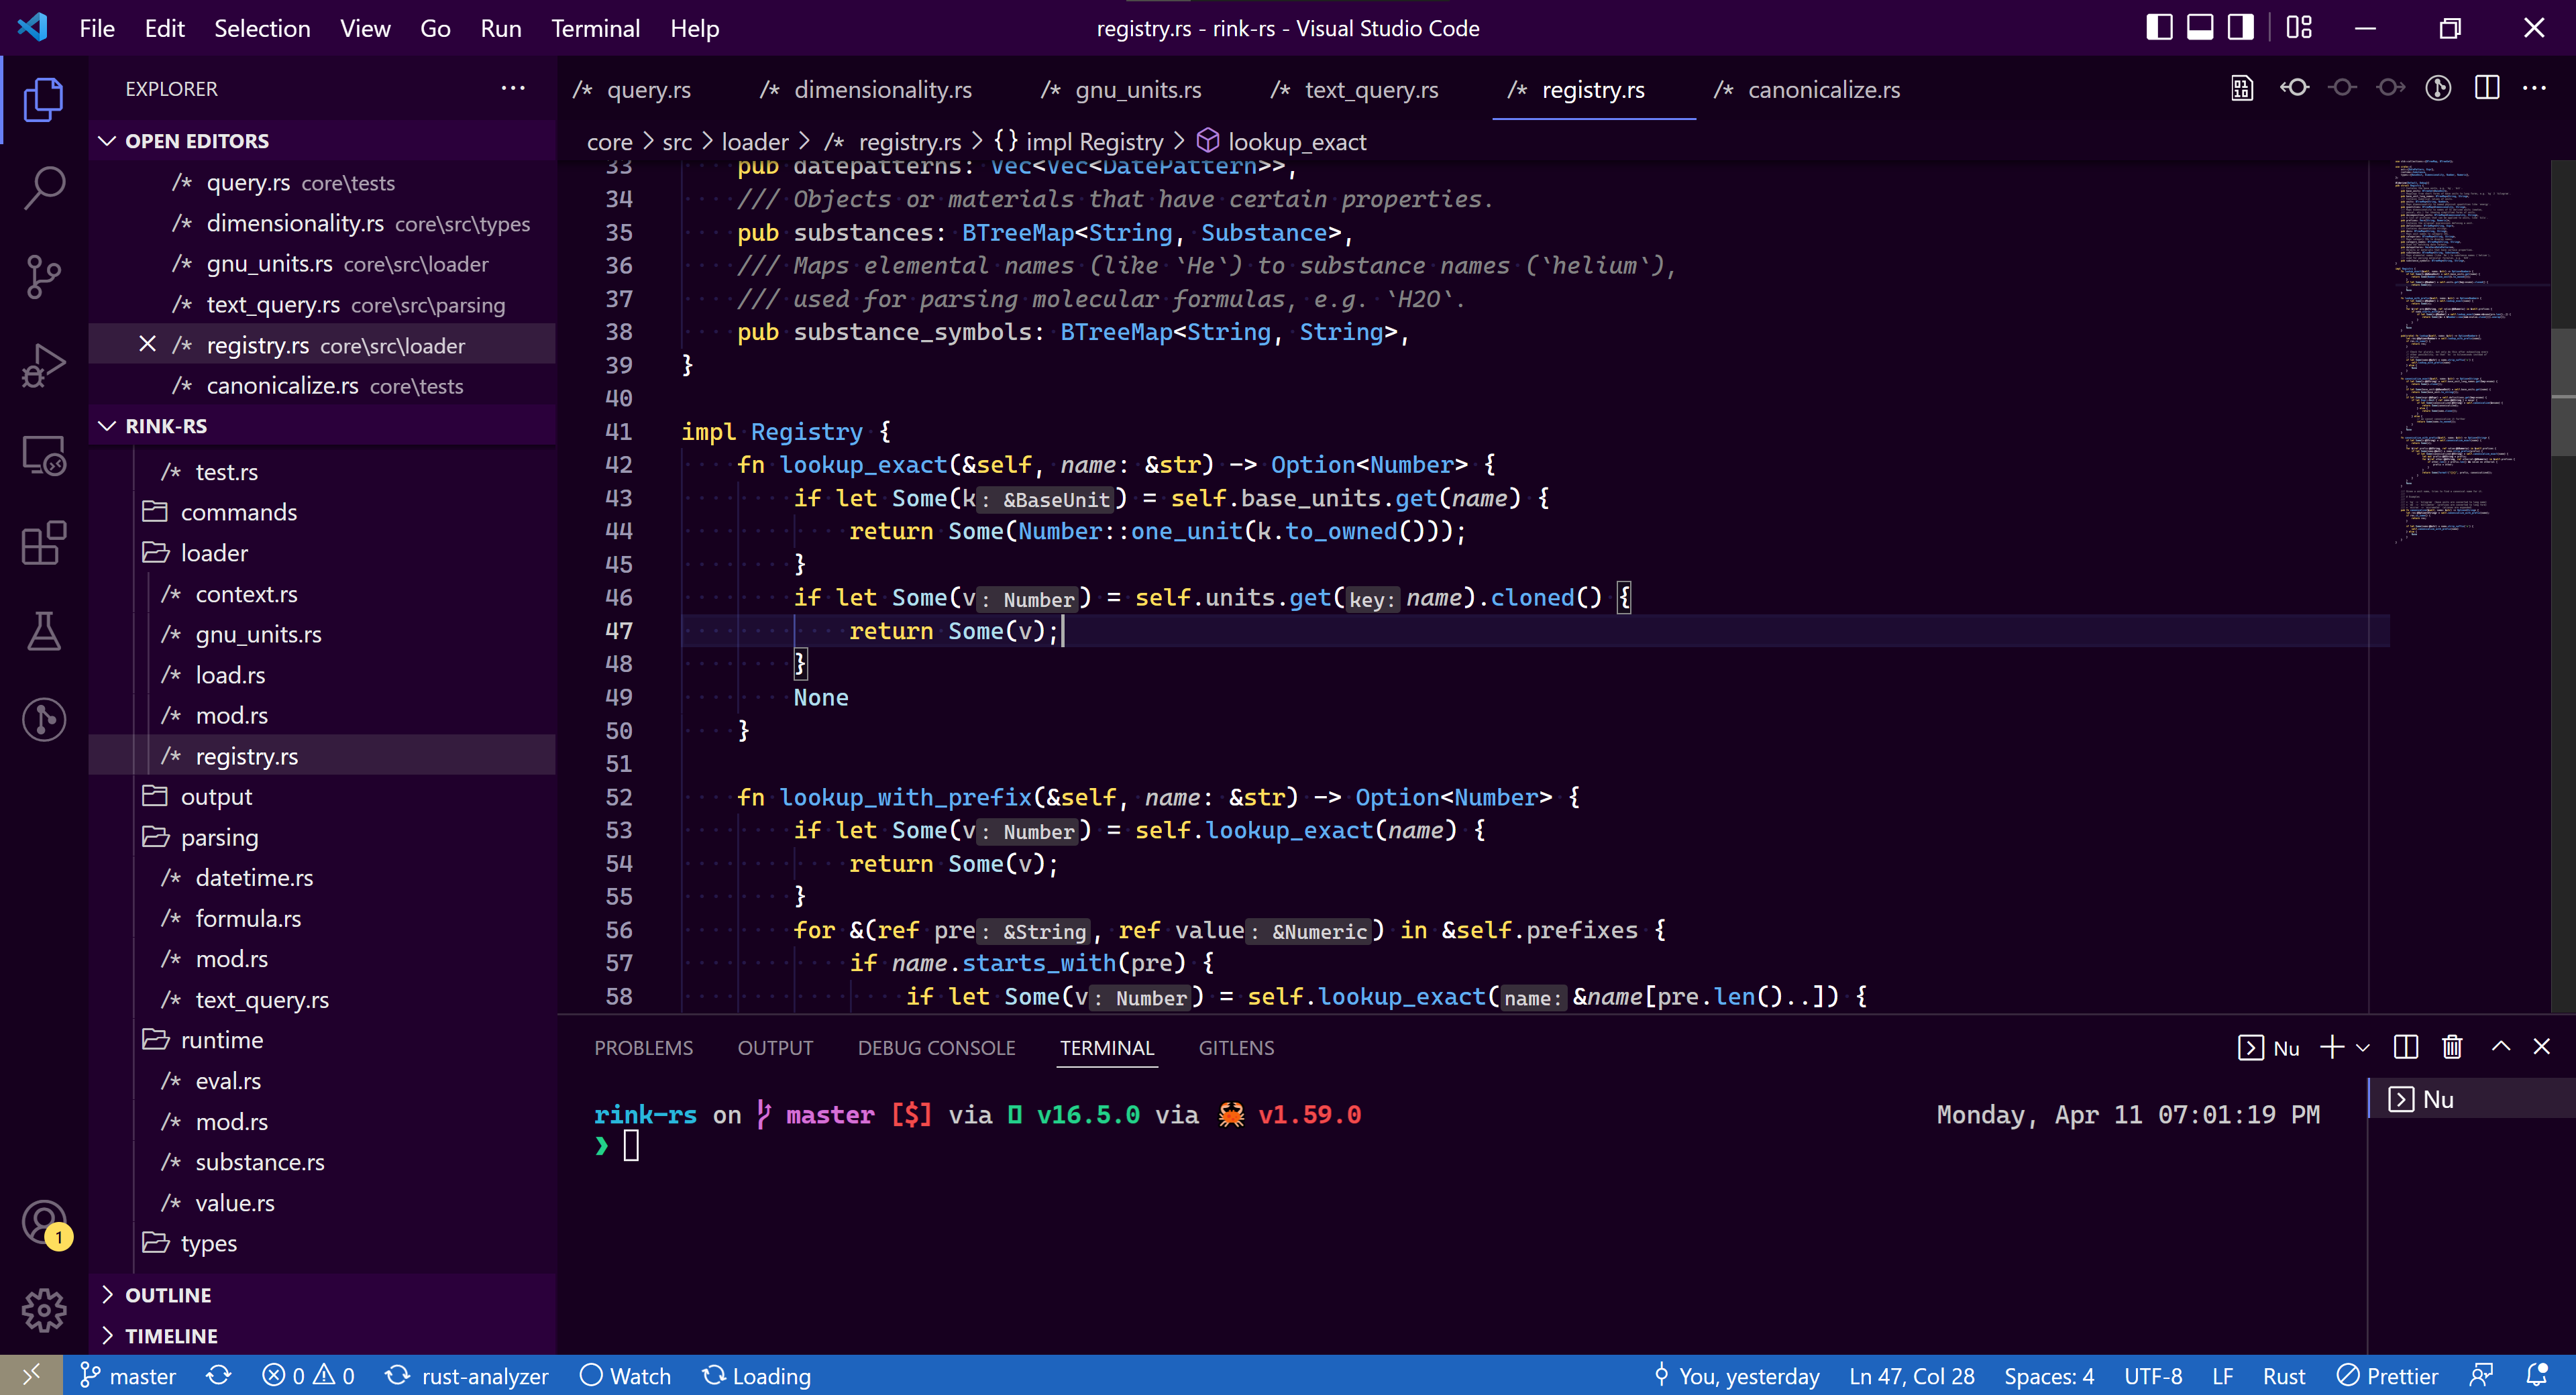Open substance.rs in the file explorer

(259, 1162)
